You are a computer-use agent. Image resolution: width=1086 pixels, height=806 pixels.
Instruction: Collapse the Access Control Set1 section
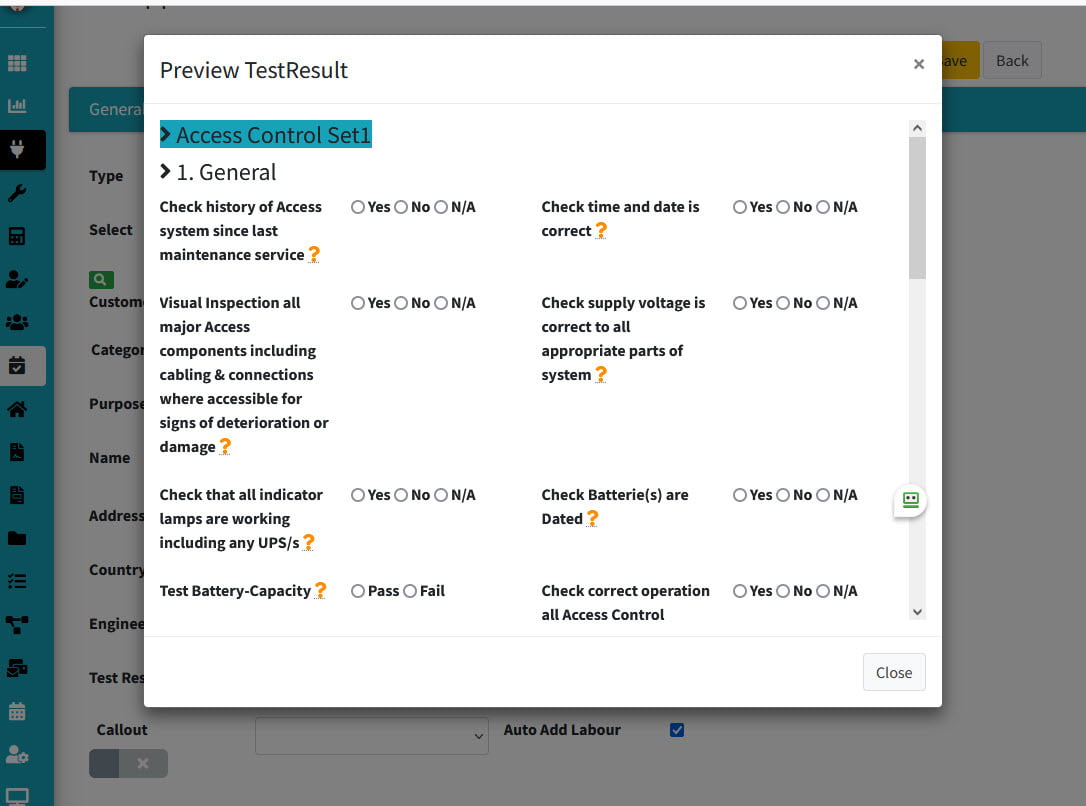pyautogui.click(x=166, y=135)
